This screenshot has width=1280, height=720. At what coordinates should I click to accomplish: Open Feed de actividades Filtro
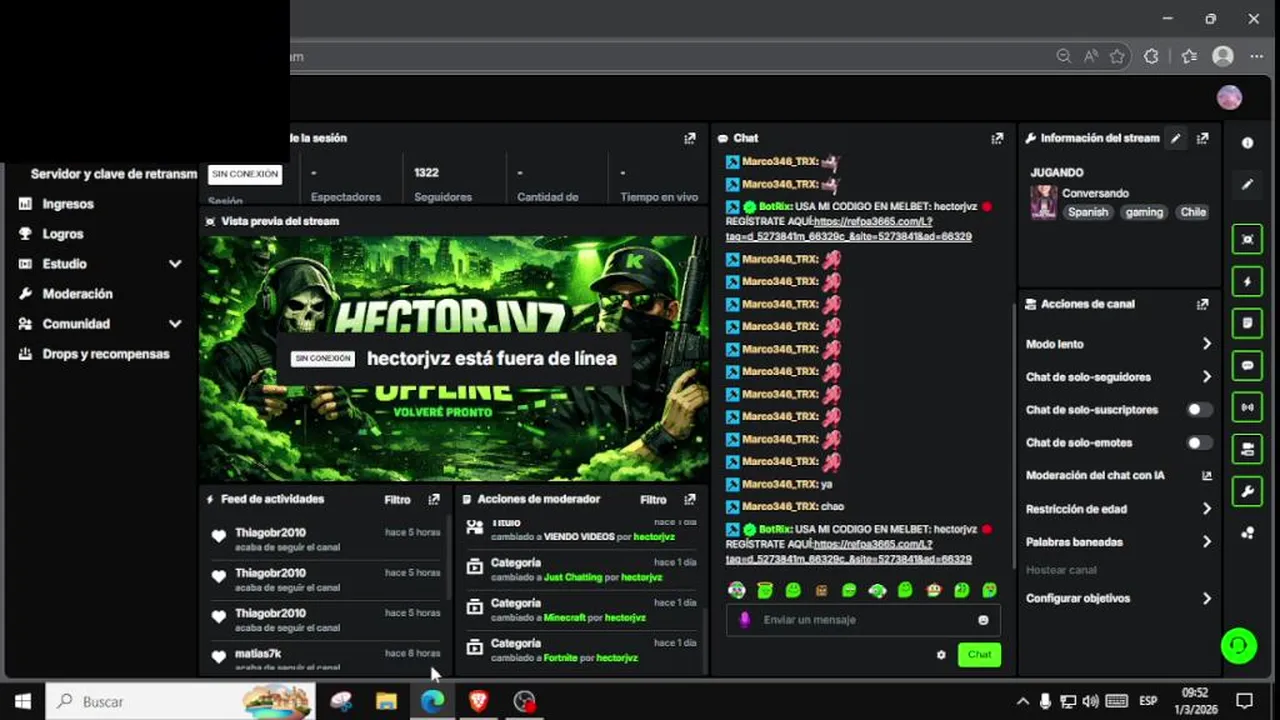click(x=397, y=499)
